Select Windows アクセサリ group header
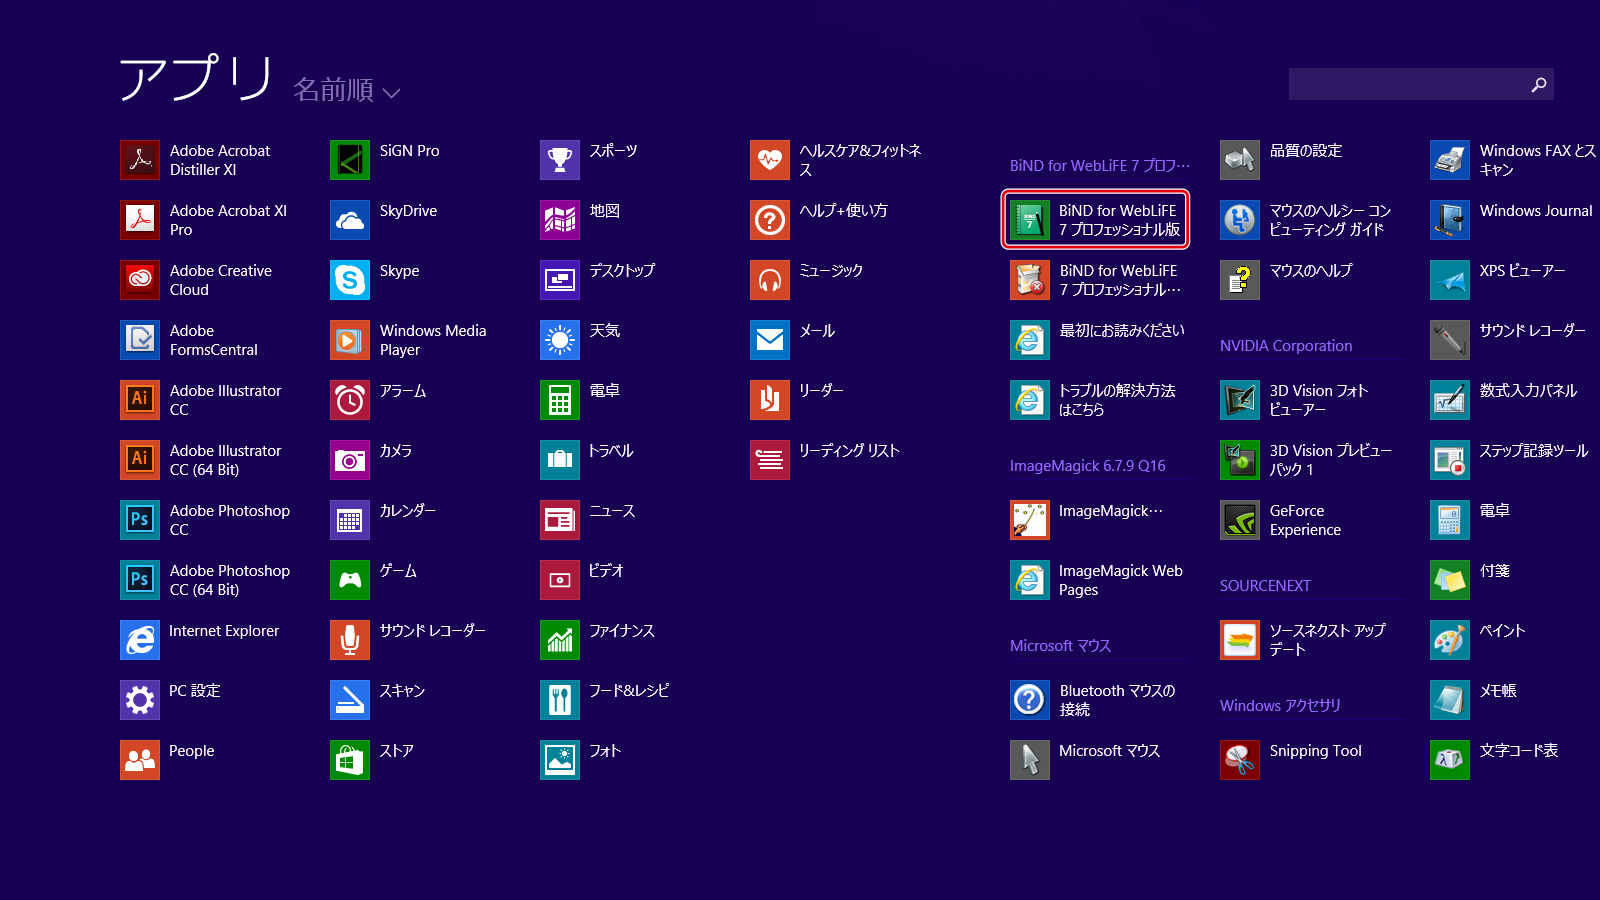The height and width of the screenshot is (900, 1600). [x=1280, y=706]
